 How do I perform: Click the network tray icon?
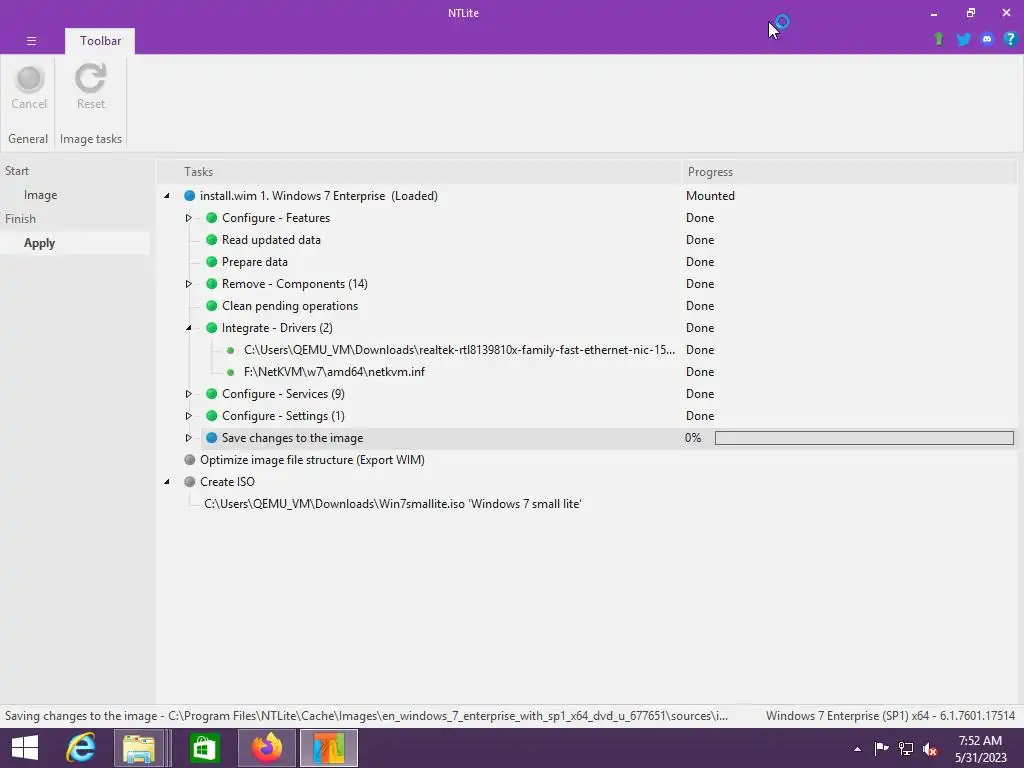[906, 749]
